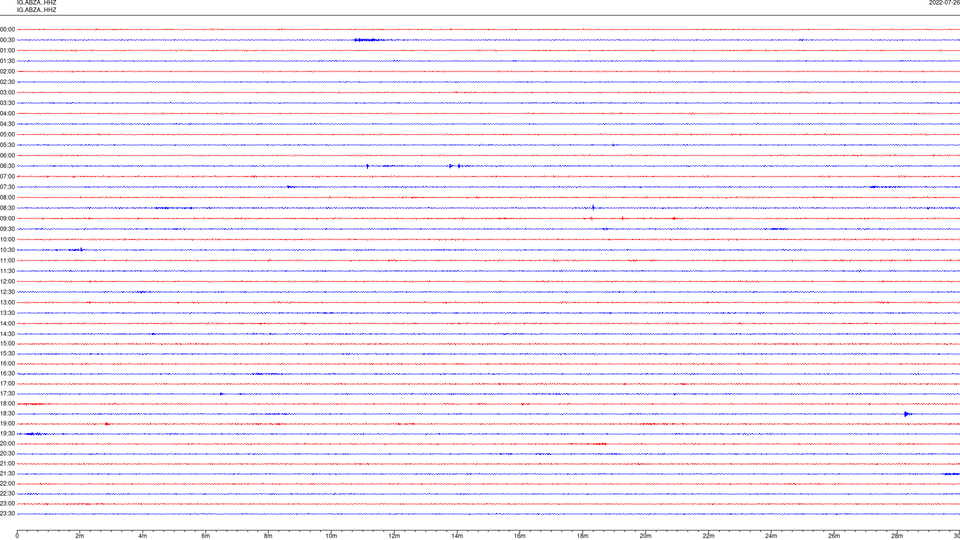960x540 pixels.
Task: Select the 13:30 trace label
Action: [x=7, y=313]
